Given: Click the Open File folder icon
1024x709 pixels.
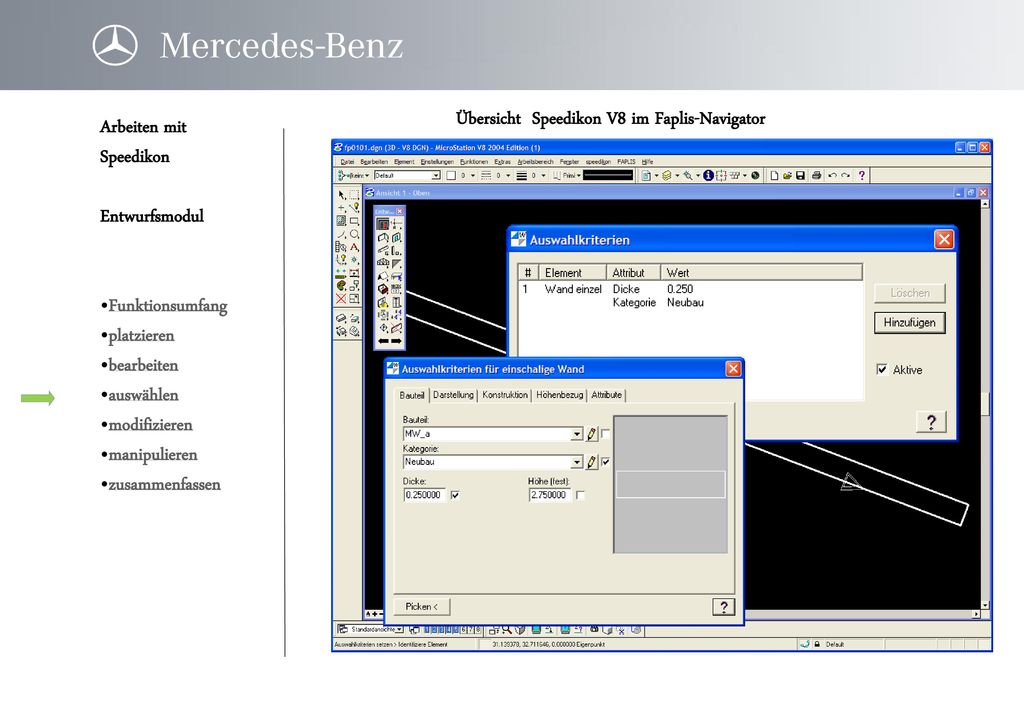Looking at the screenshot, I should (x=787, y=176).
